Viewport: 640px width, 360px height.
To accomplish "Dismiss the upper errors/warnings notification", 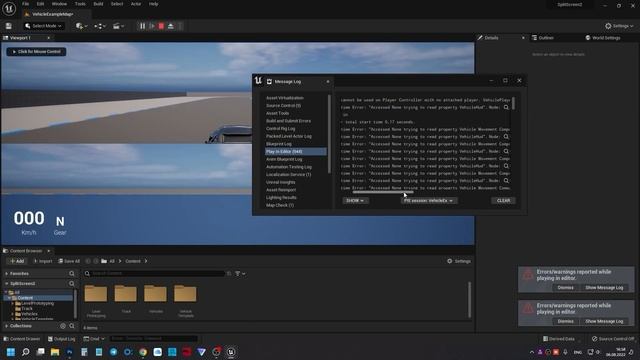I will coord(565,288).
